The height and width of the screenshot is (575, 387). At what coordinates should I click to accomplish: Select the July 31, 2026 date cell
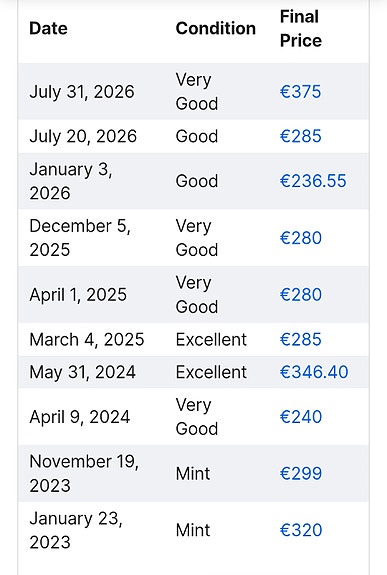(x=82, y=92)
